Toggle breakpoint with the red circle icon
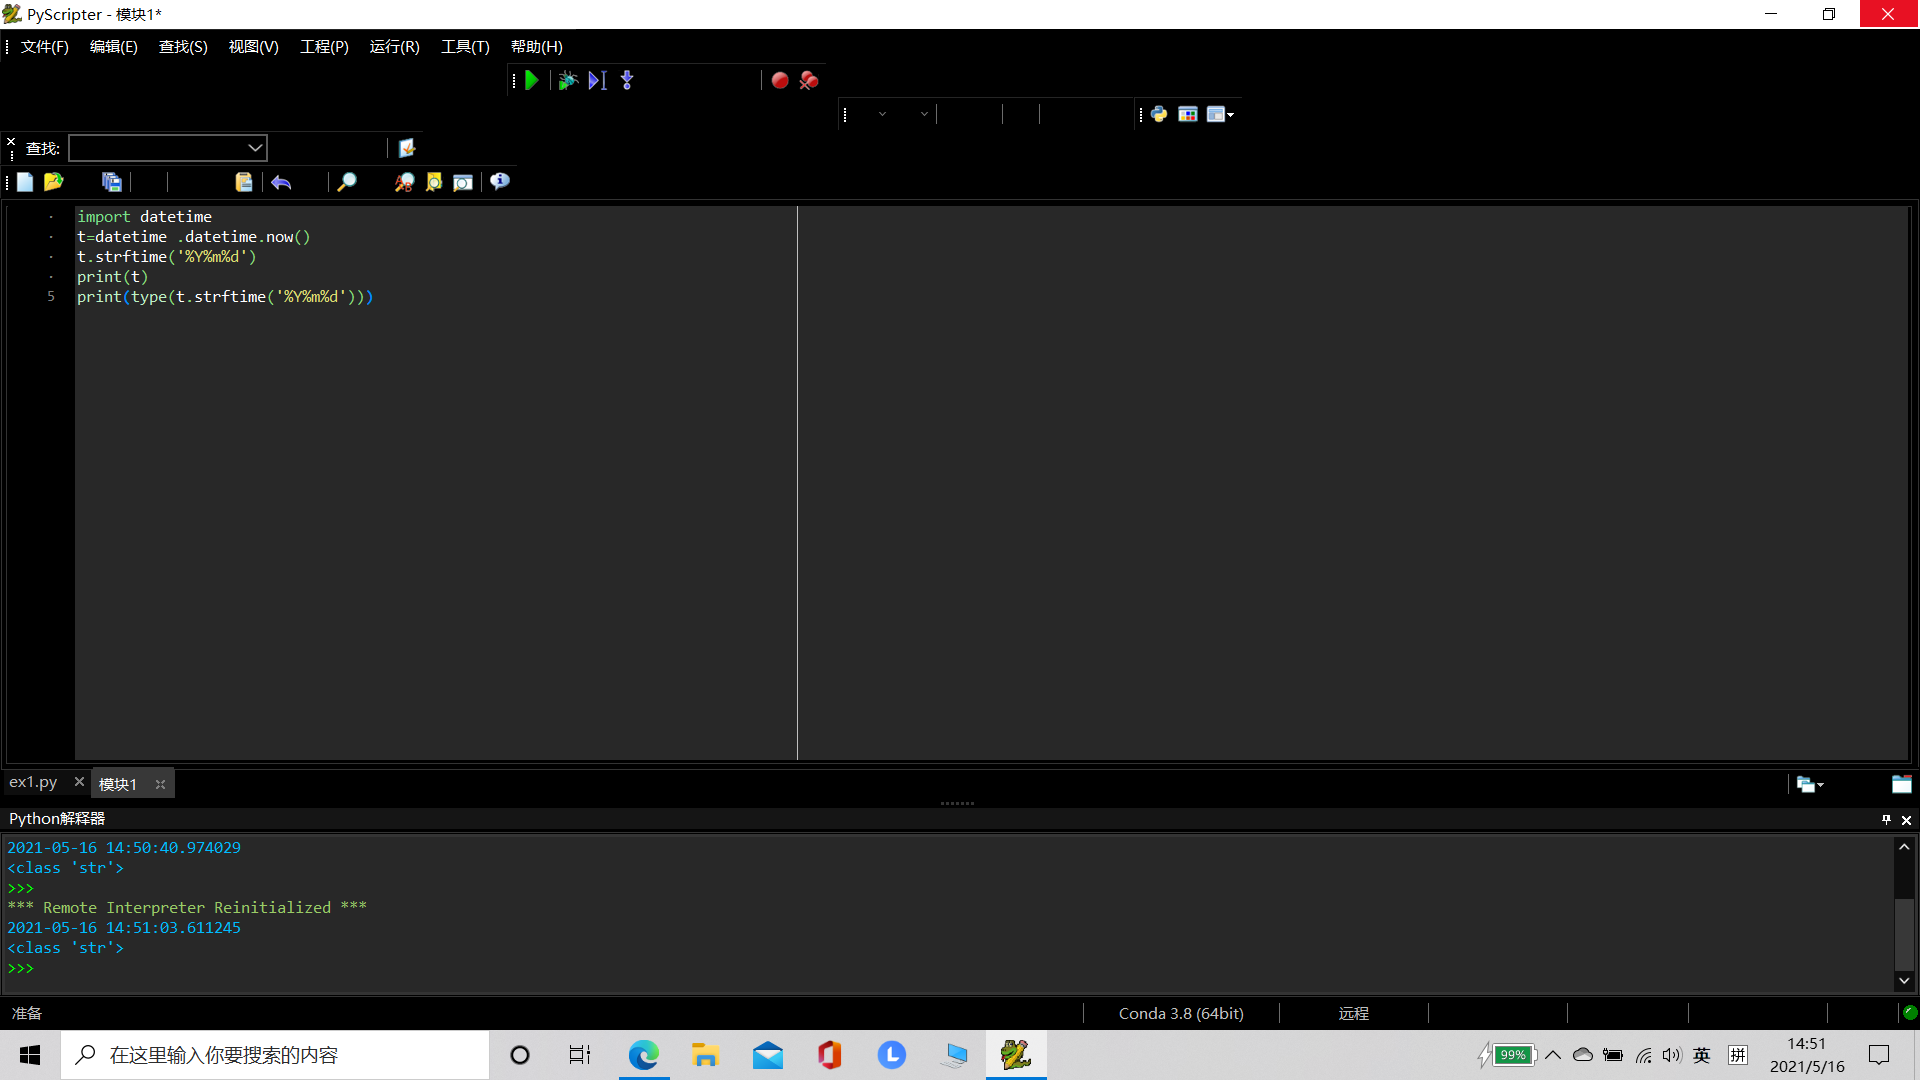 pos(780,81)
